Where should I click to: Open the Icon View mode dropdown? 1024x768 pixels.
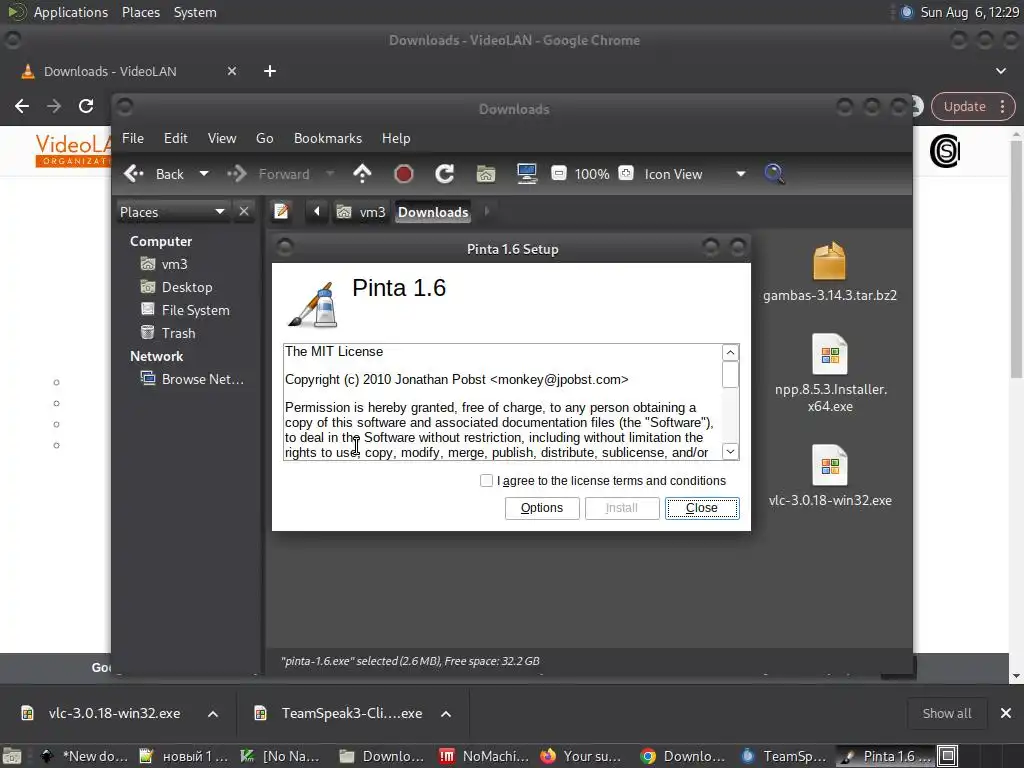pyautogui.click(x=694, y=174)
